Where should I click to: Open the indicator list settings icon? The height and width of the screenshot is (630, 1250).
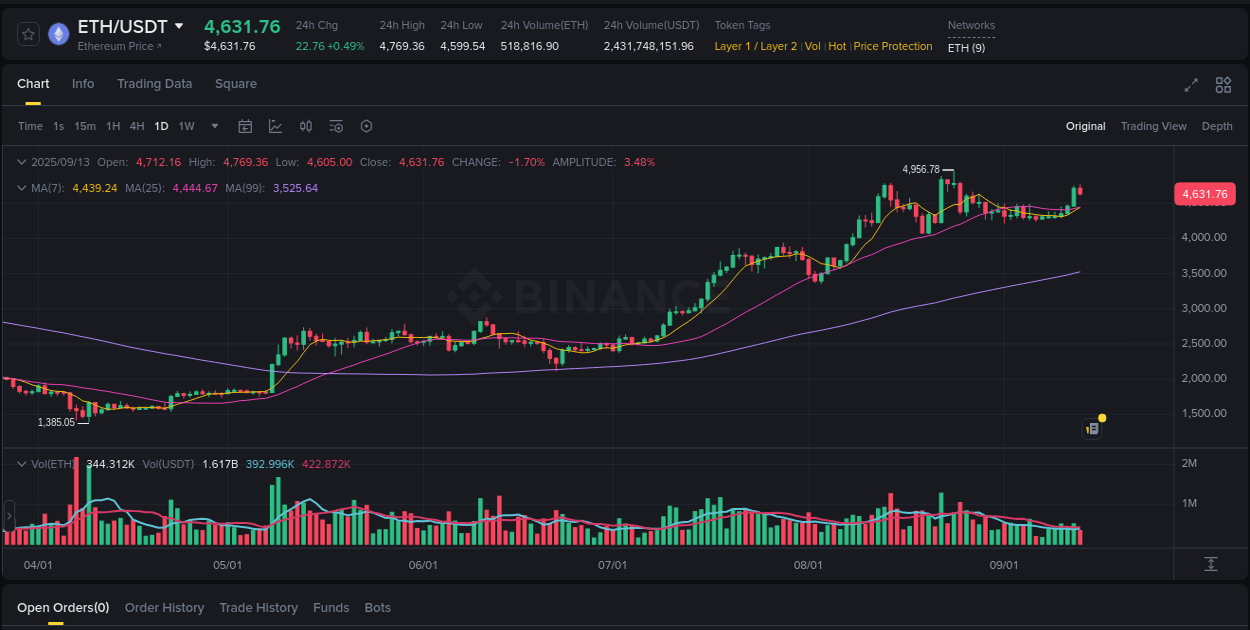click(336, 126)
